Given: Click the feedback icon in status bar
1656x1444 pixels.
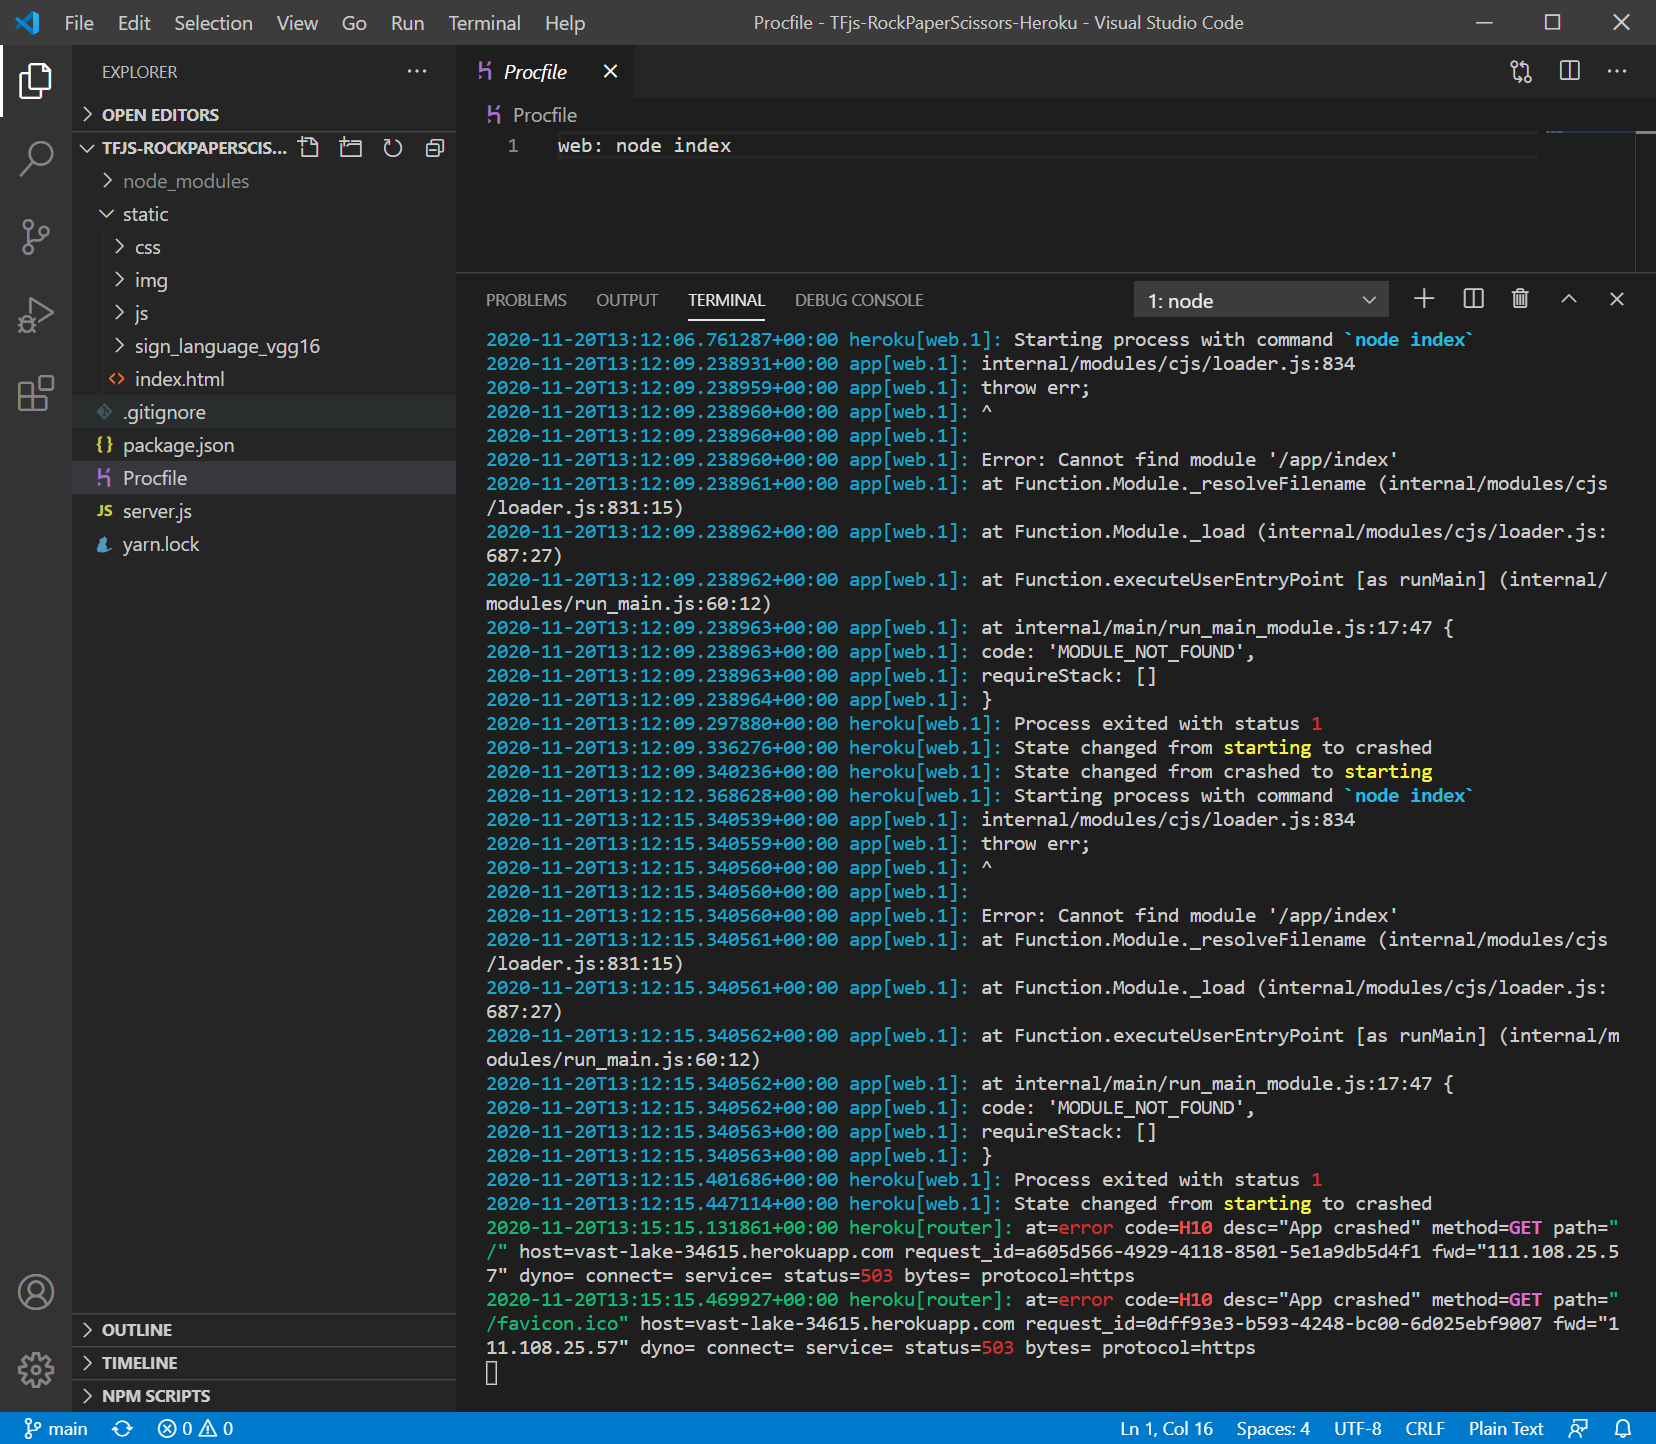Looking at the screenshot, I should (1578, 1428).
